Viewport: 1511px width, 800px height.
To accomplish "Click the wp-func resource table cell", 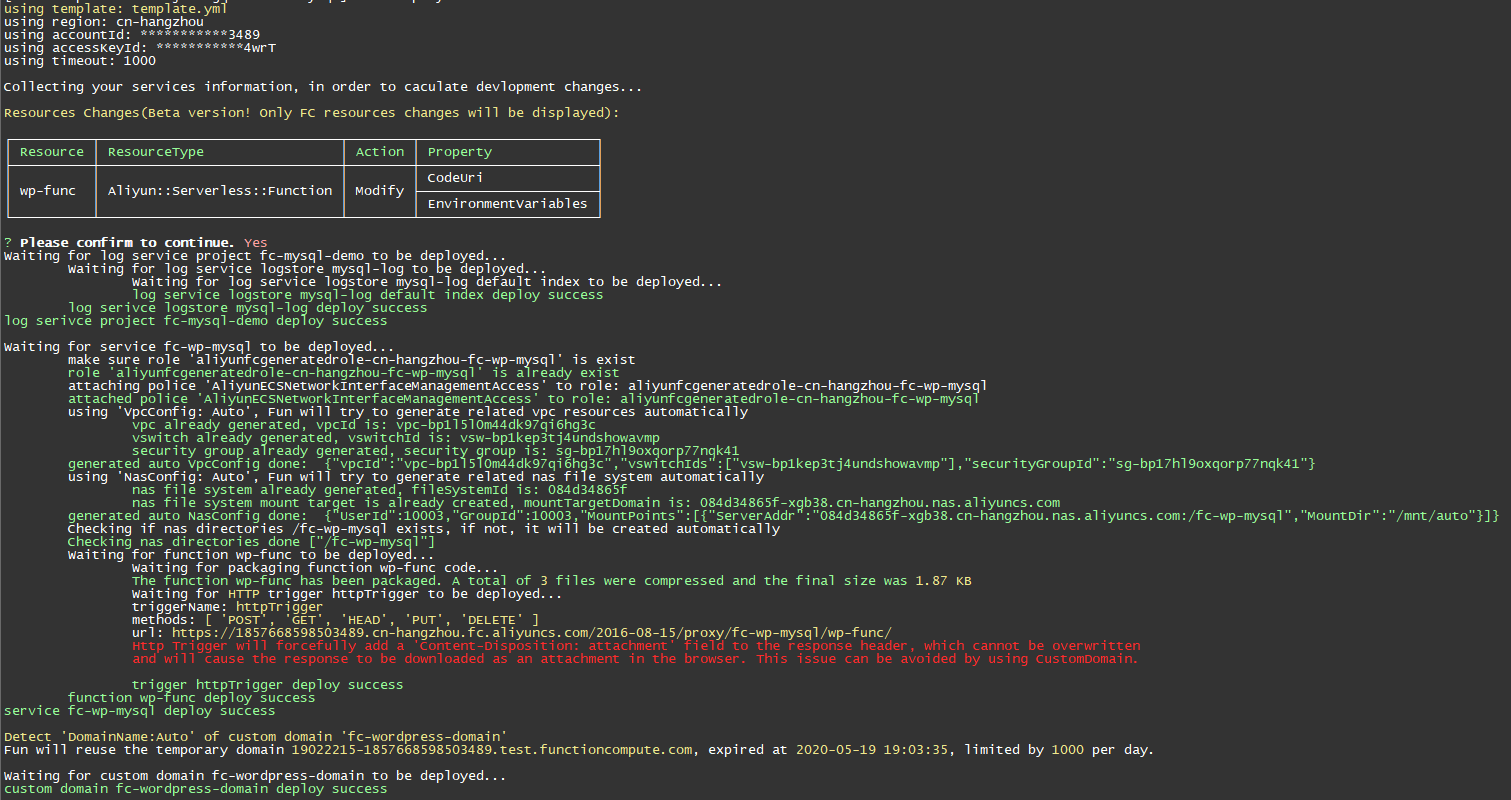I will pos(48,191).
